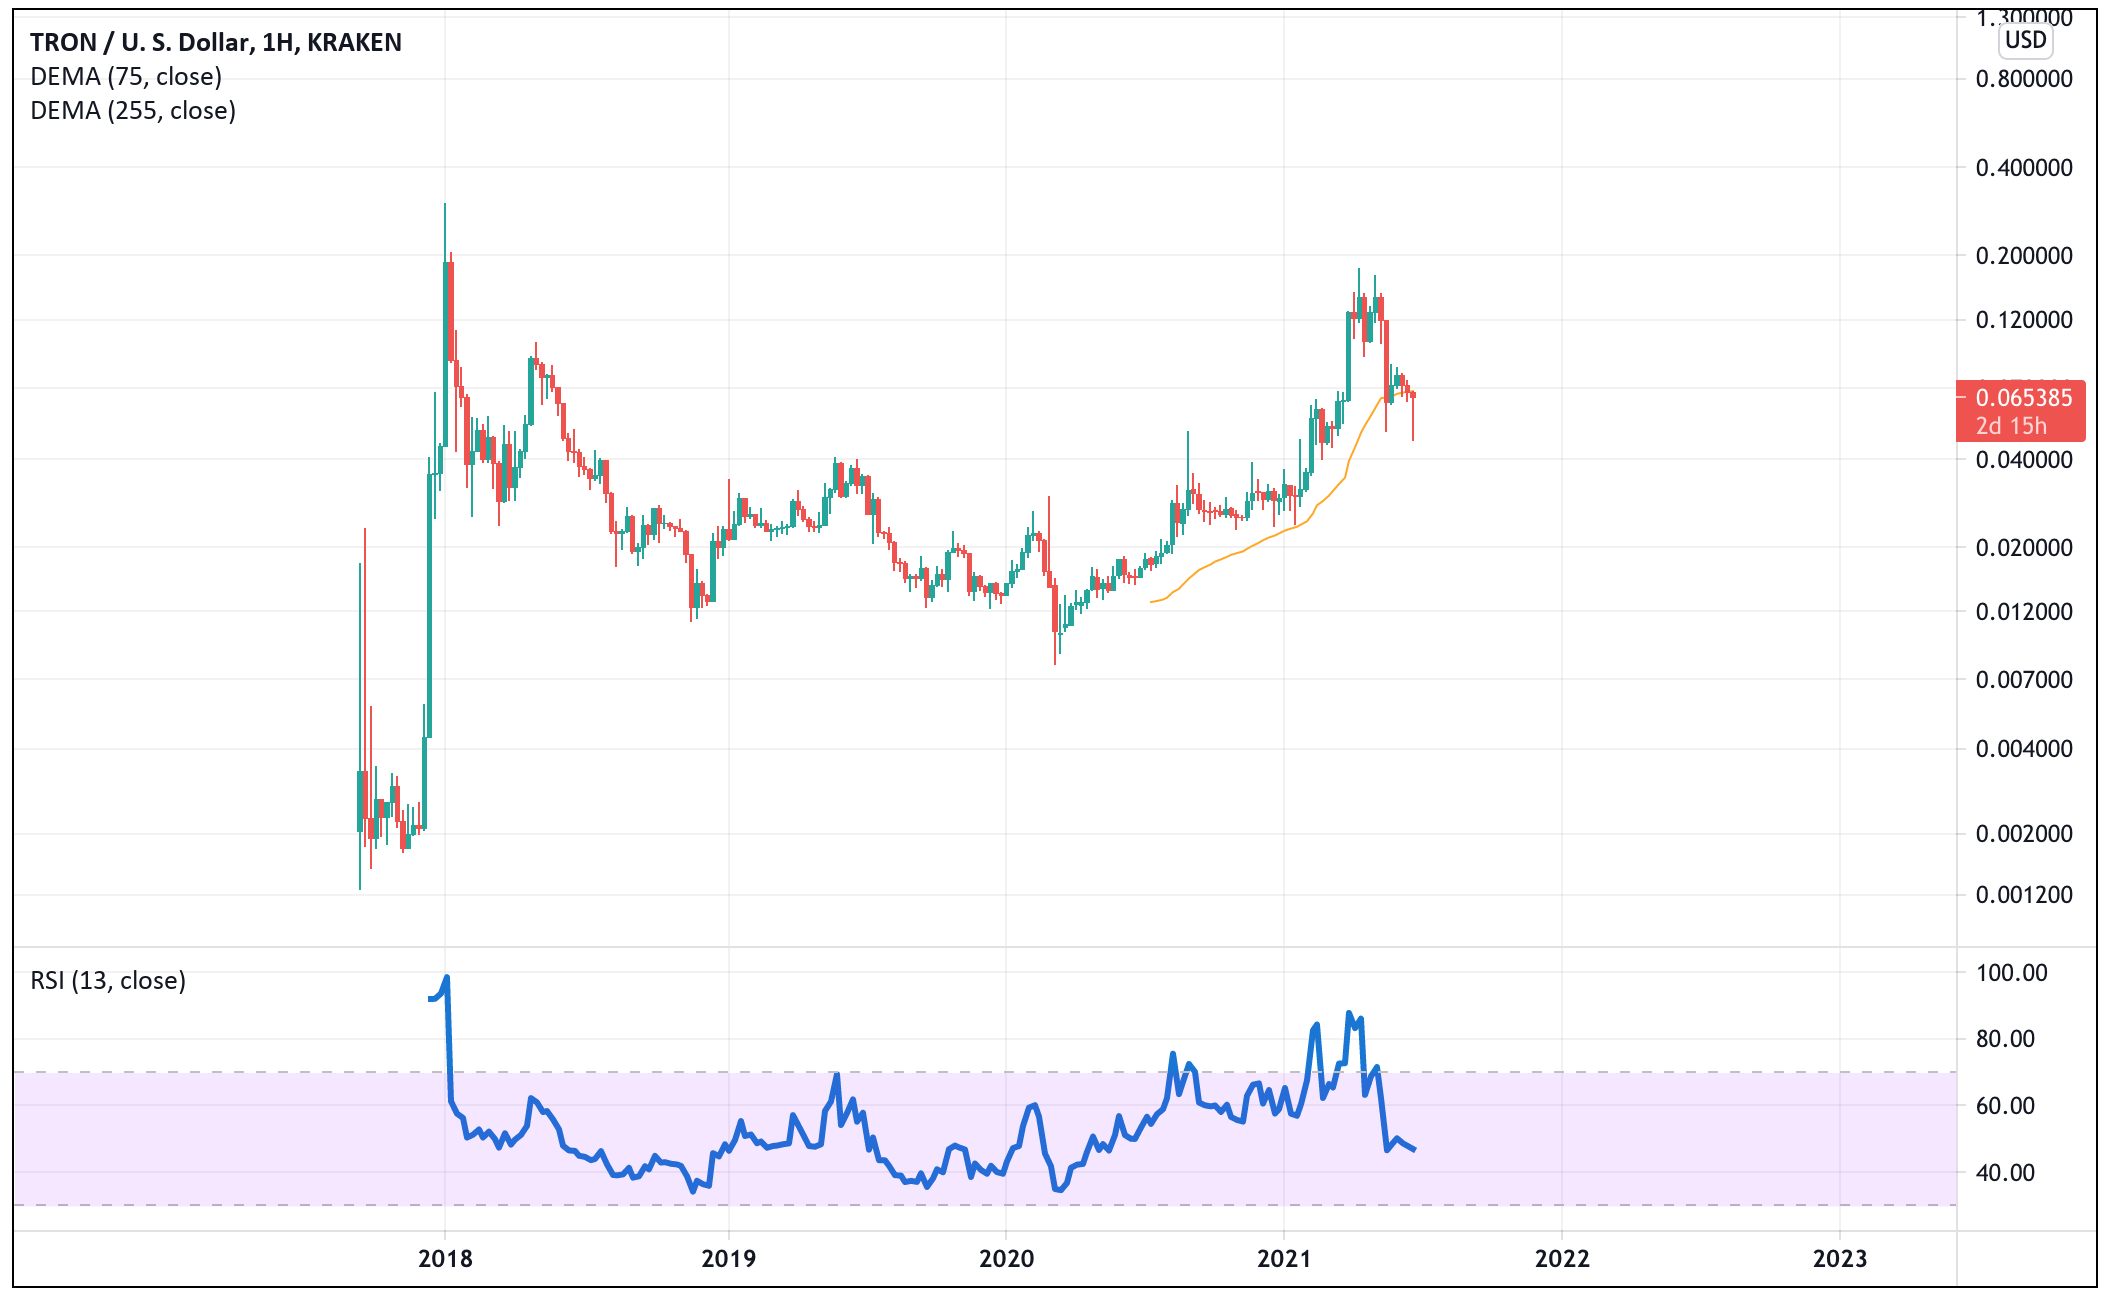Click the DEMA (255, close) indicator label

coord(132,111)
